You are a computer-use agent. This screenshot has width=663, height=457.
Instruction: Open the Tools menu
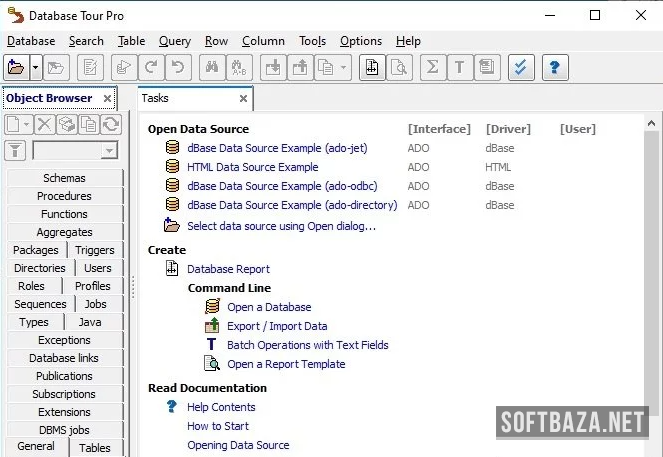coord(312,41)
